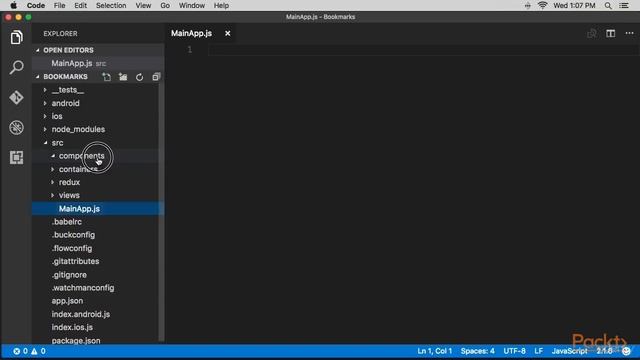The height and width of the screenshot is (360, 640).
Task: Place cursor on editor line 1
Action: pos(424,50)
